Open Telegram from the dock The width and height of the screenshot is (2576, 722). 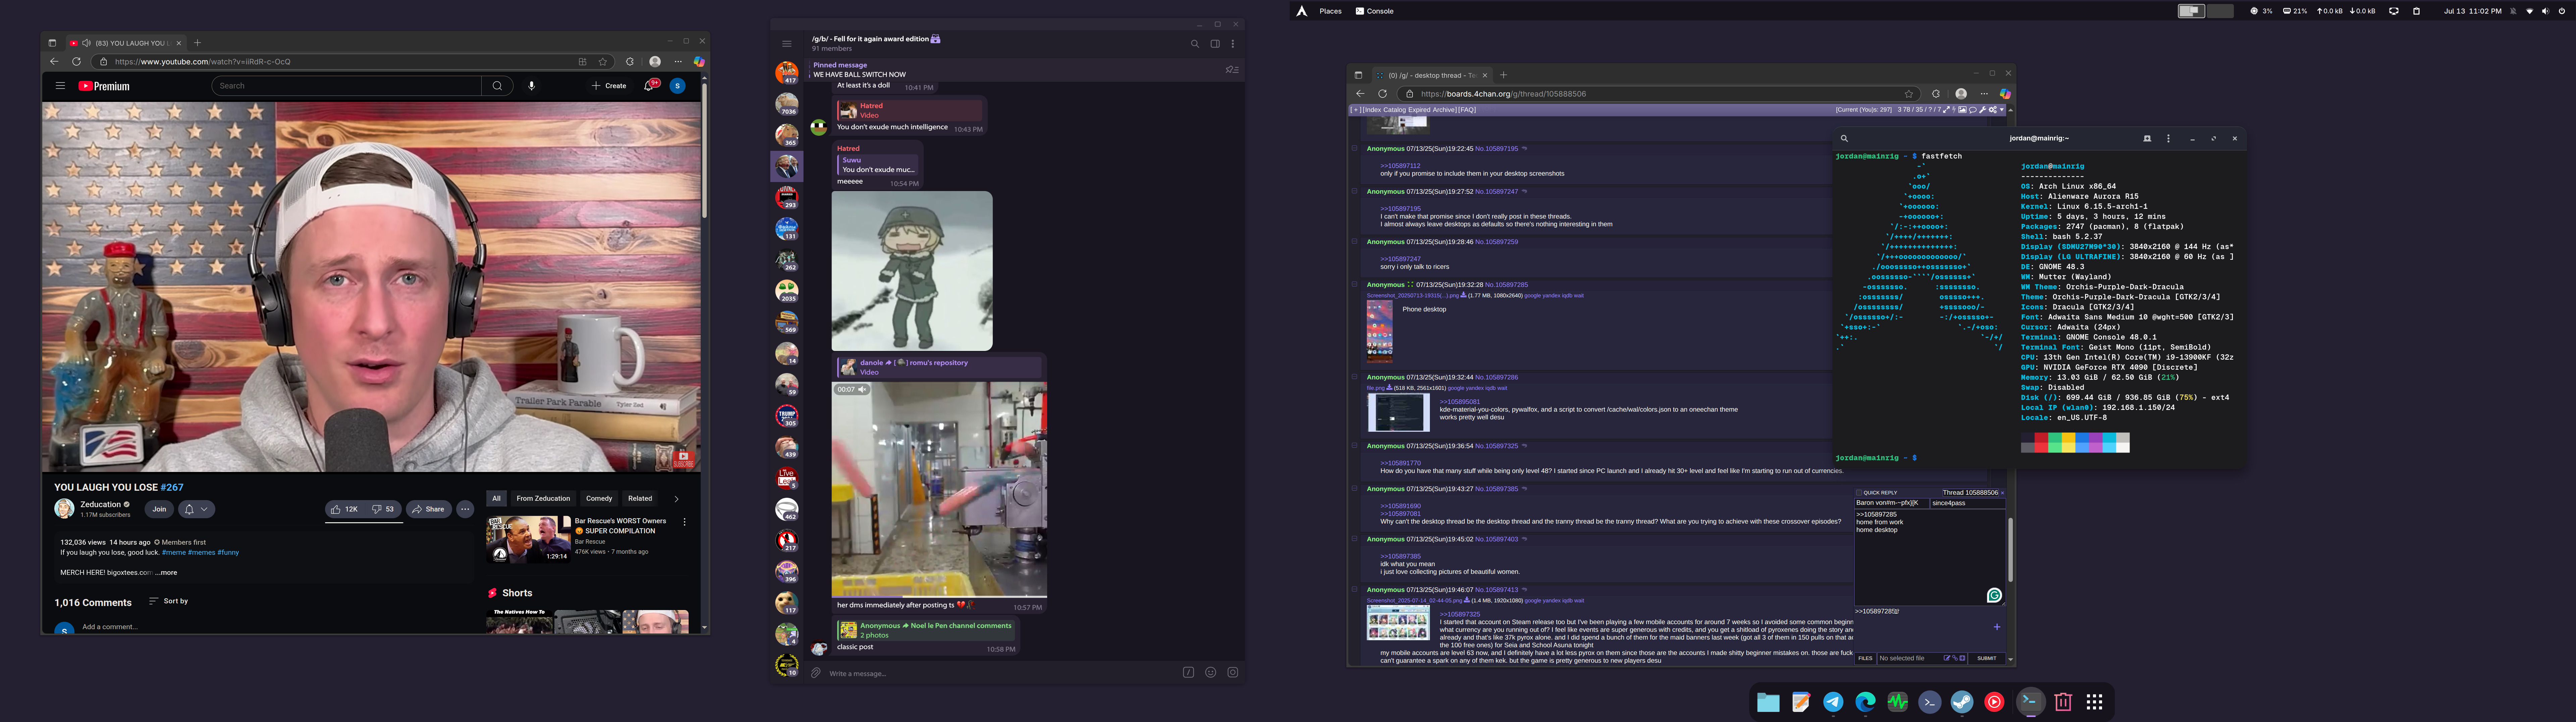coord(1833,702)
